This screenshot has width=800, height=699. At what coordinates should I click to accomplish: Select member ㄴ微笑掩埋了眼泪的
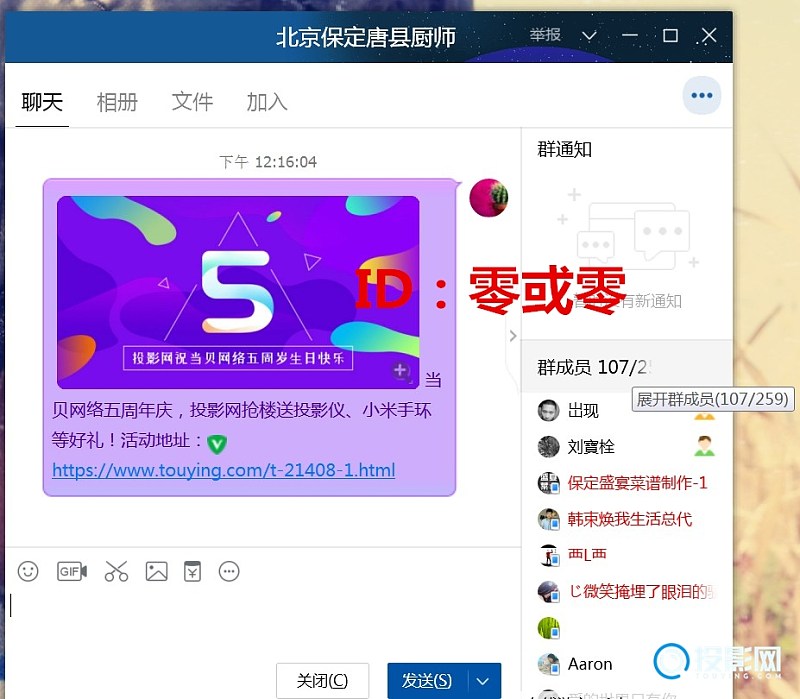coord(626,591)
